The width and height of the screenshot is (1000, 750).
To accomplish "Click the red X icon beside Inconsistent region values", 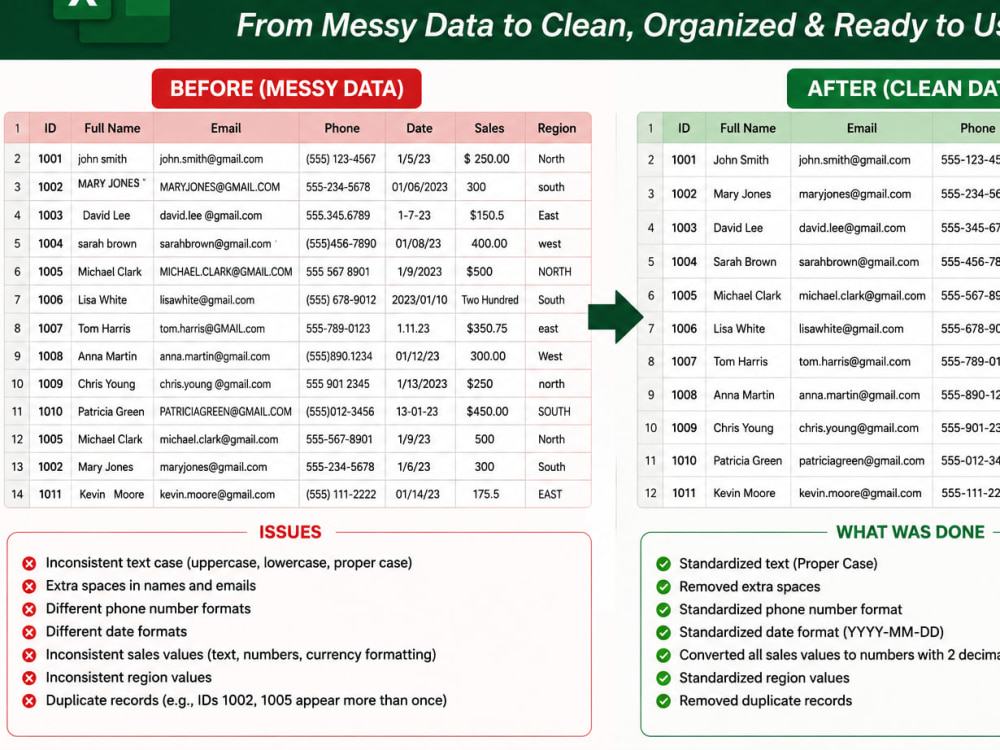I will point(29,678).
